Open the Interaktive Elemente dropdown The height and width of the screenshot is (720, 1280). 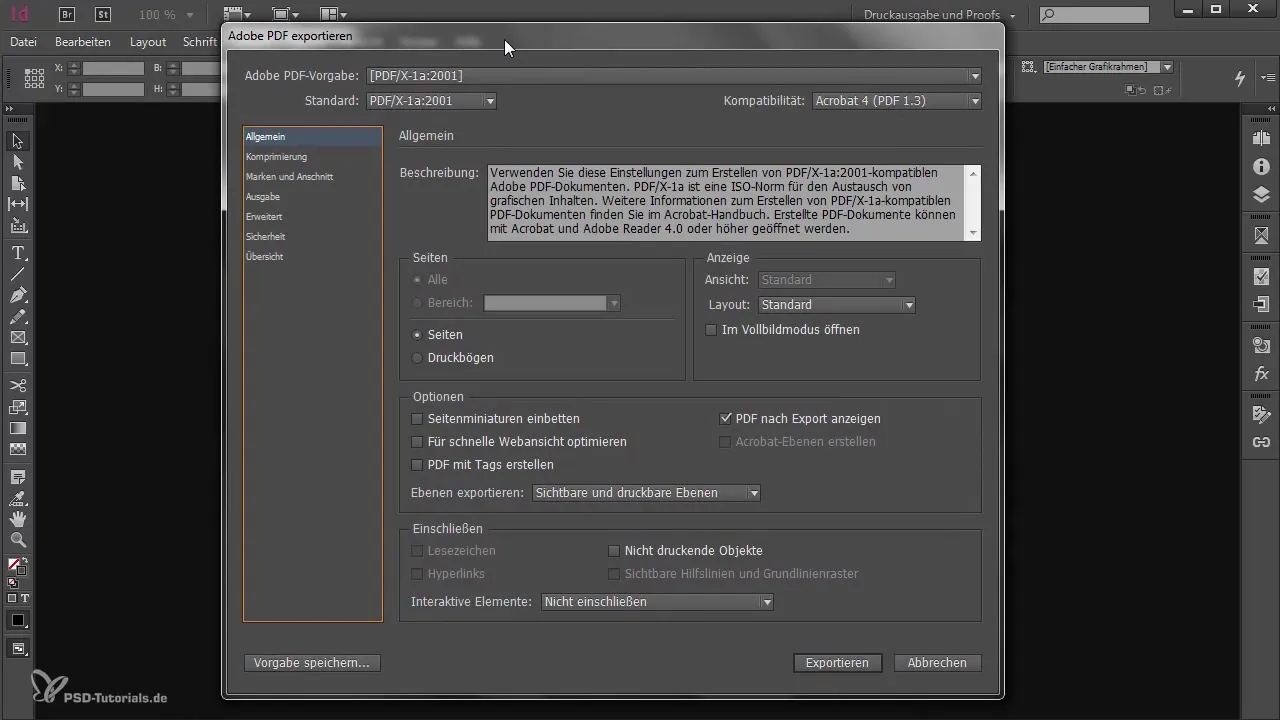pyautogui.click(x=657, y=602)
